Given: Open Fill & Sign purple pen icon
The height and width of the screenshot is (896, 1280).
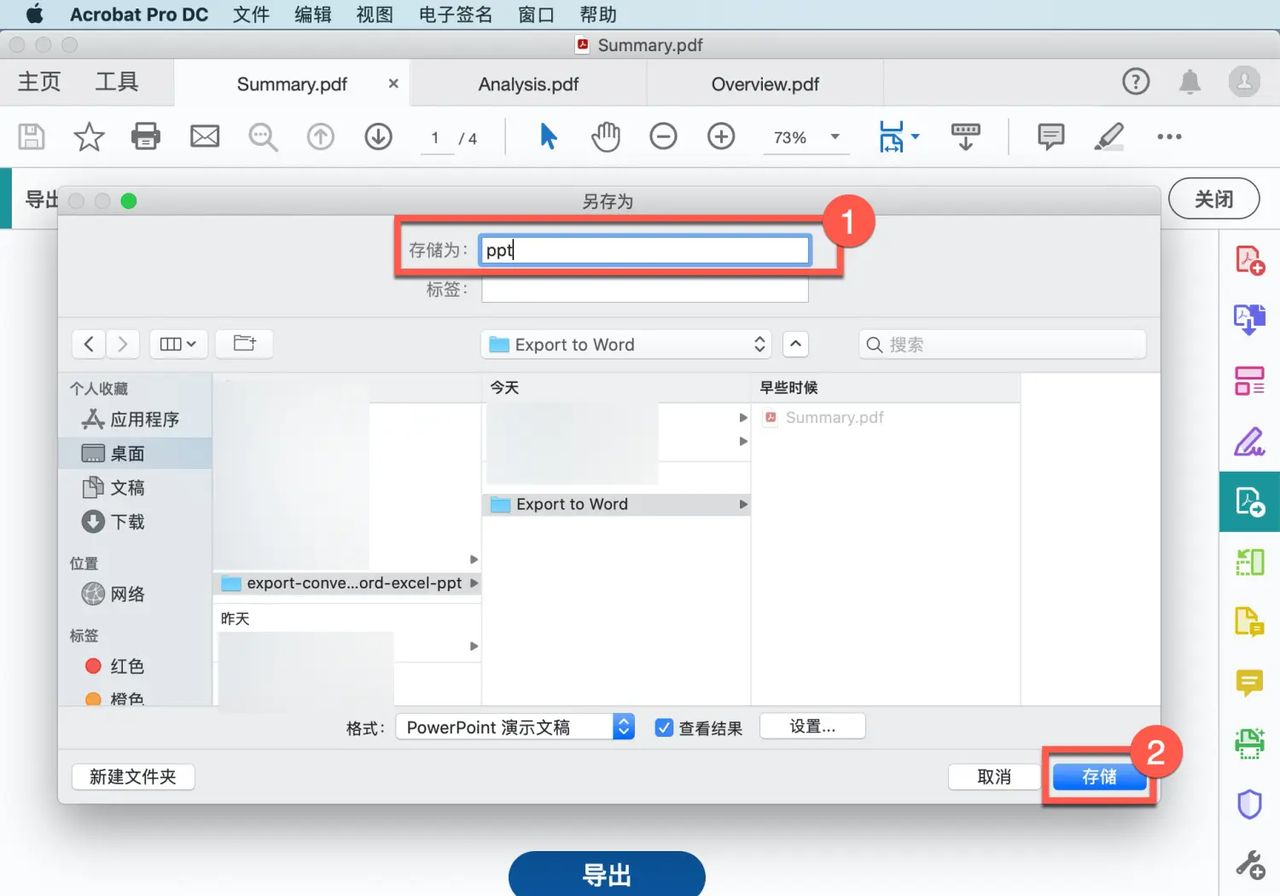Looking at the screenshot, I should click(1250, 440).
